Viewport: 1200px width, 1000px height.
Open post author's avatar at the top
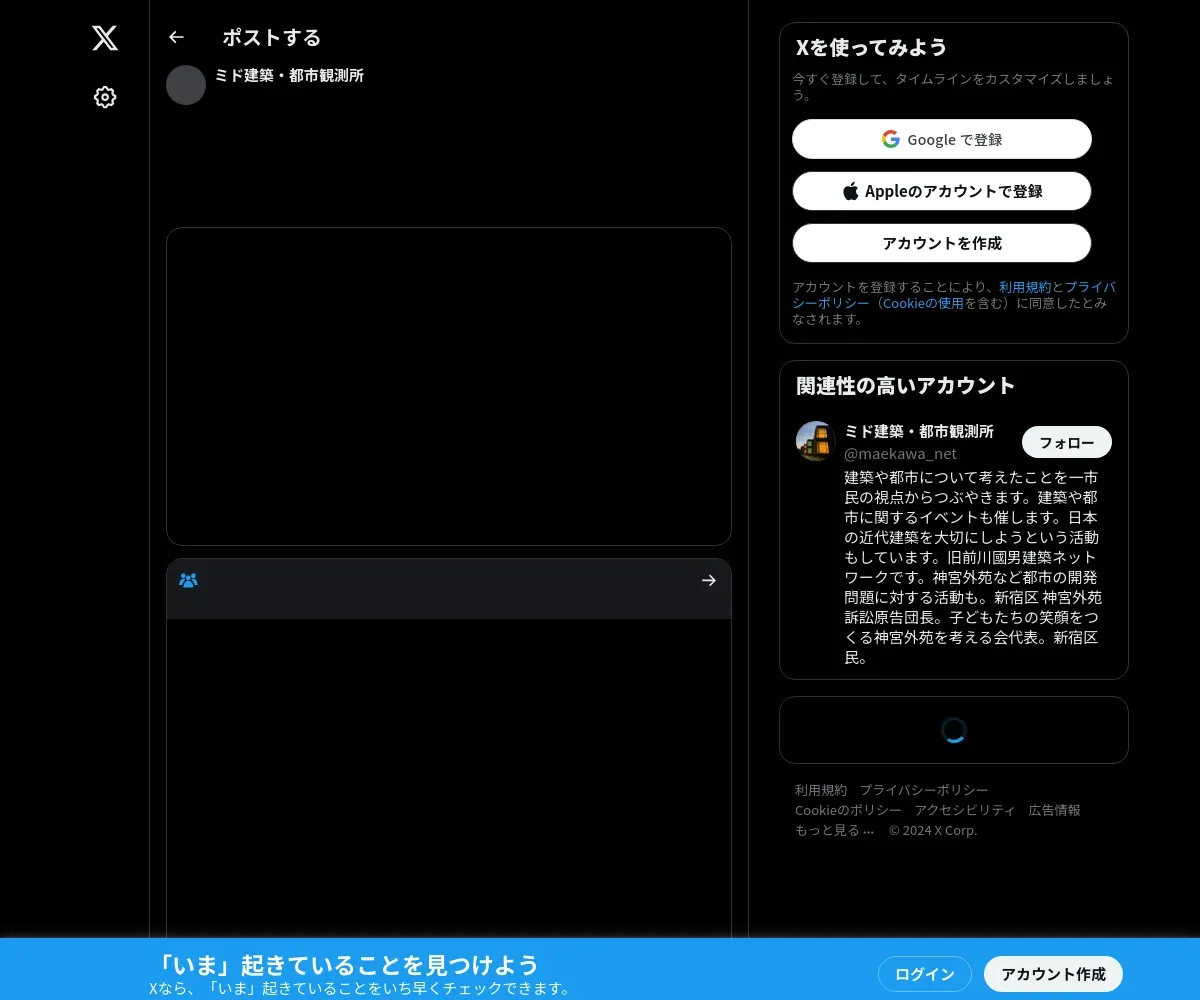(186, 85)
